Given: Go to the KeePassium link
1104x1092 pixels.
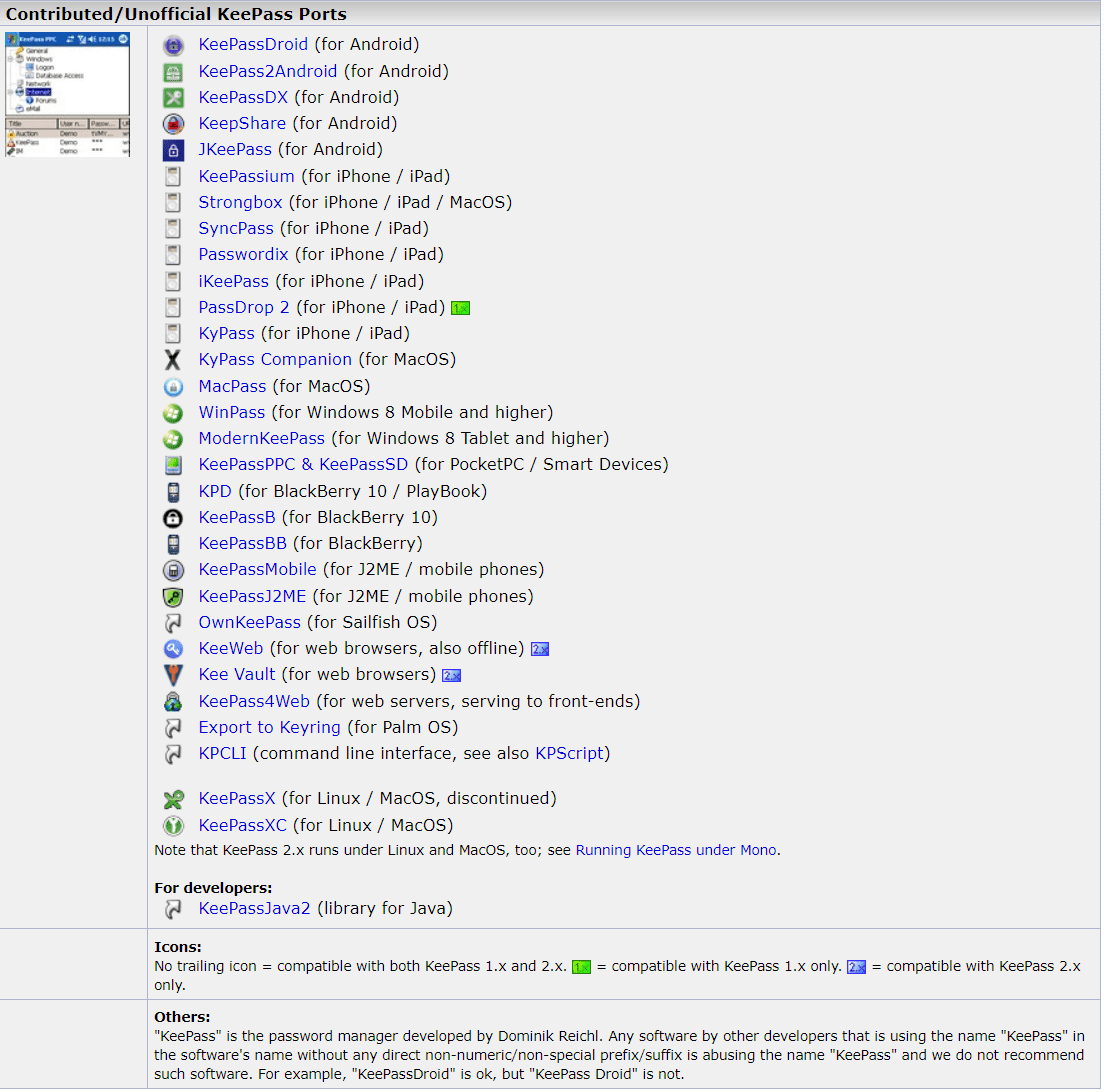Looking at the screenshot, I should 246,176.
